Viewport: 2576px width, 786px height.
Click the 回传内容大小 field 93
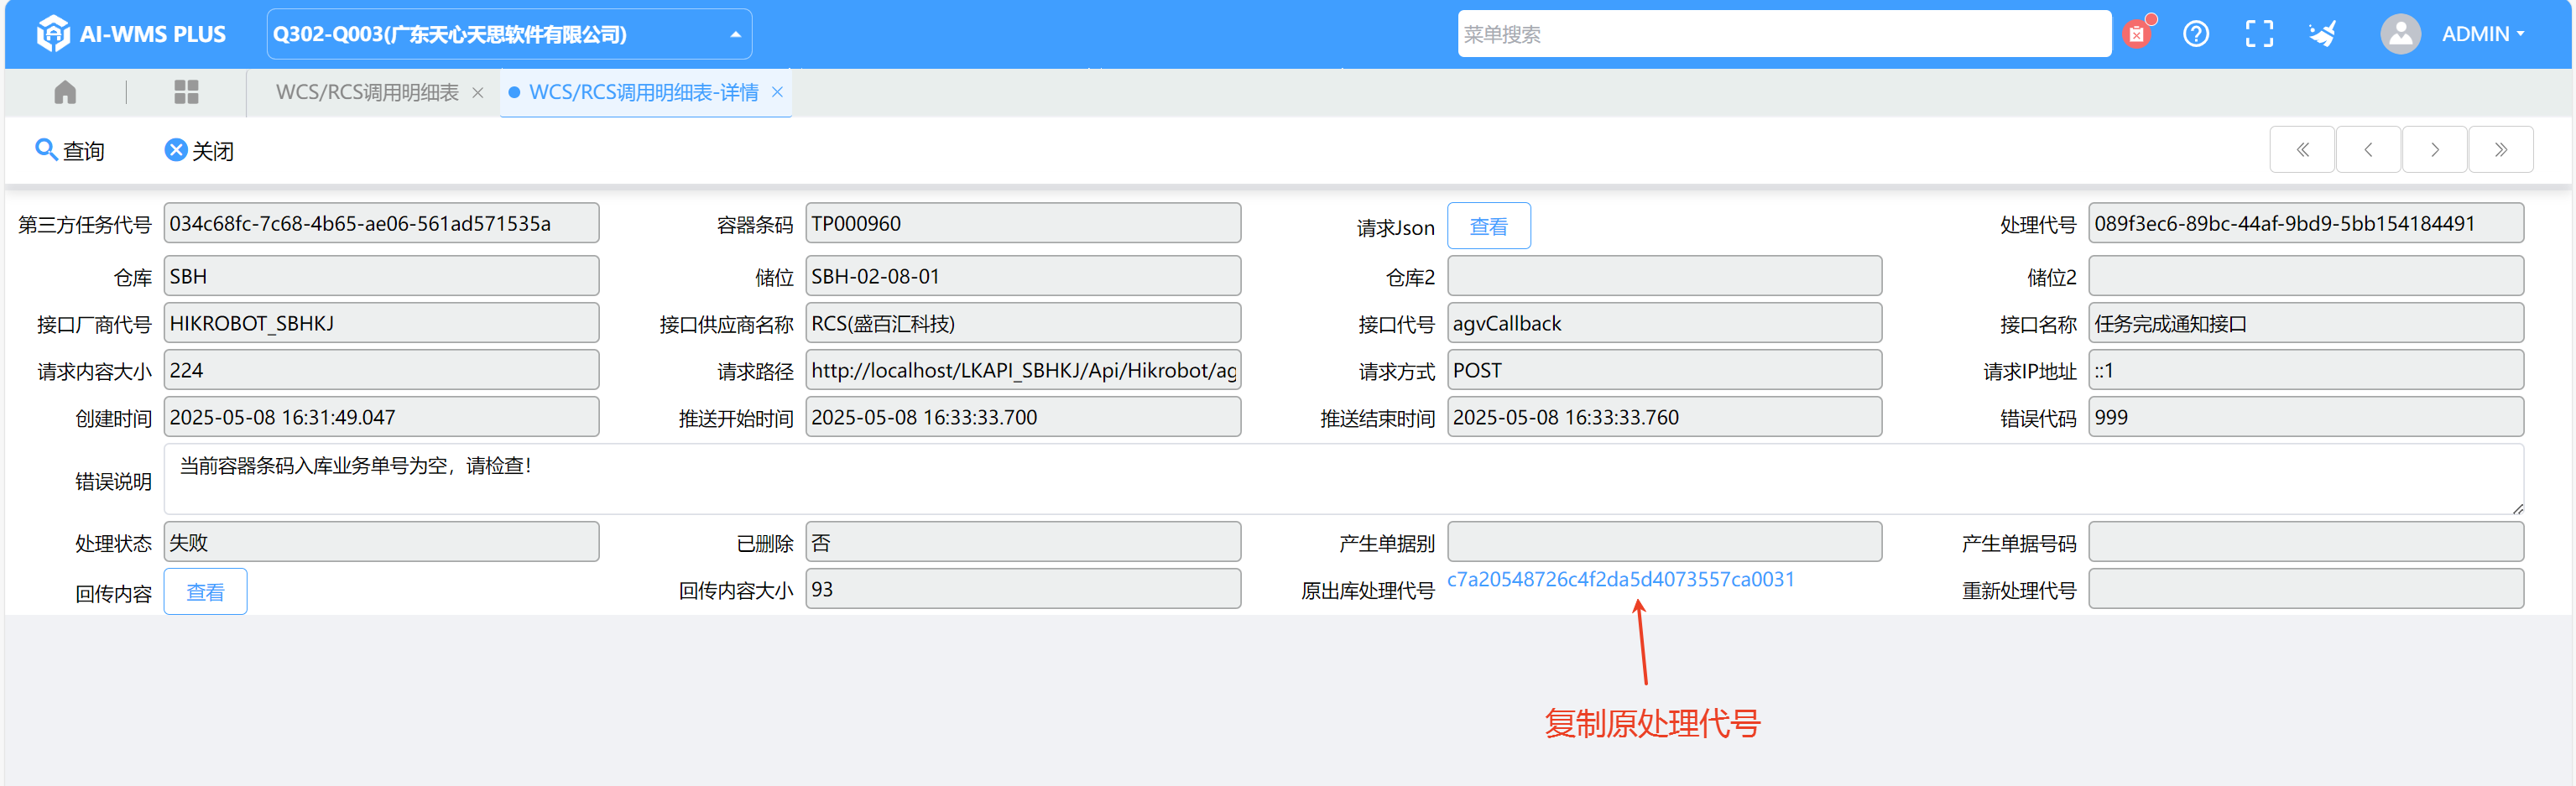tap(1023, 589)
